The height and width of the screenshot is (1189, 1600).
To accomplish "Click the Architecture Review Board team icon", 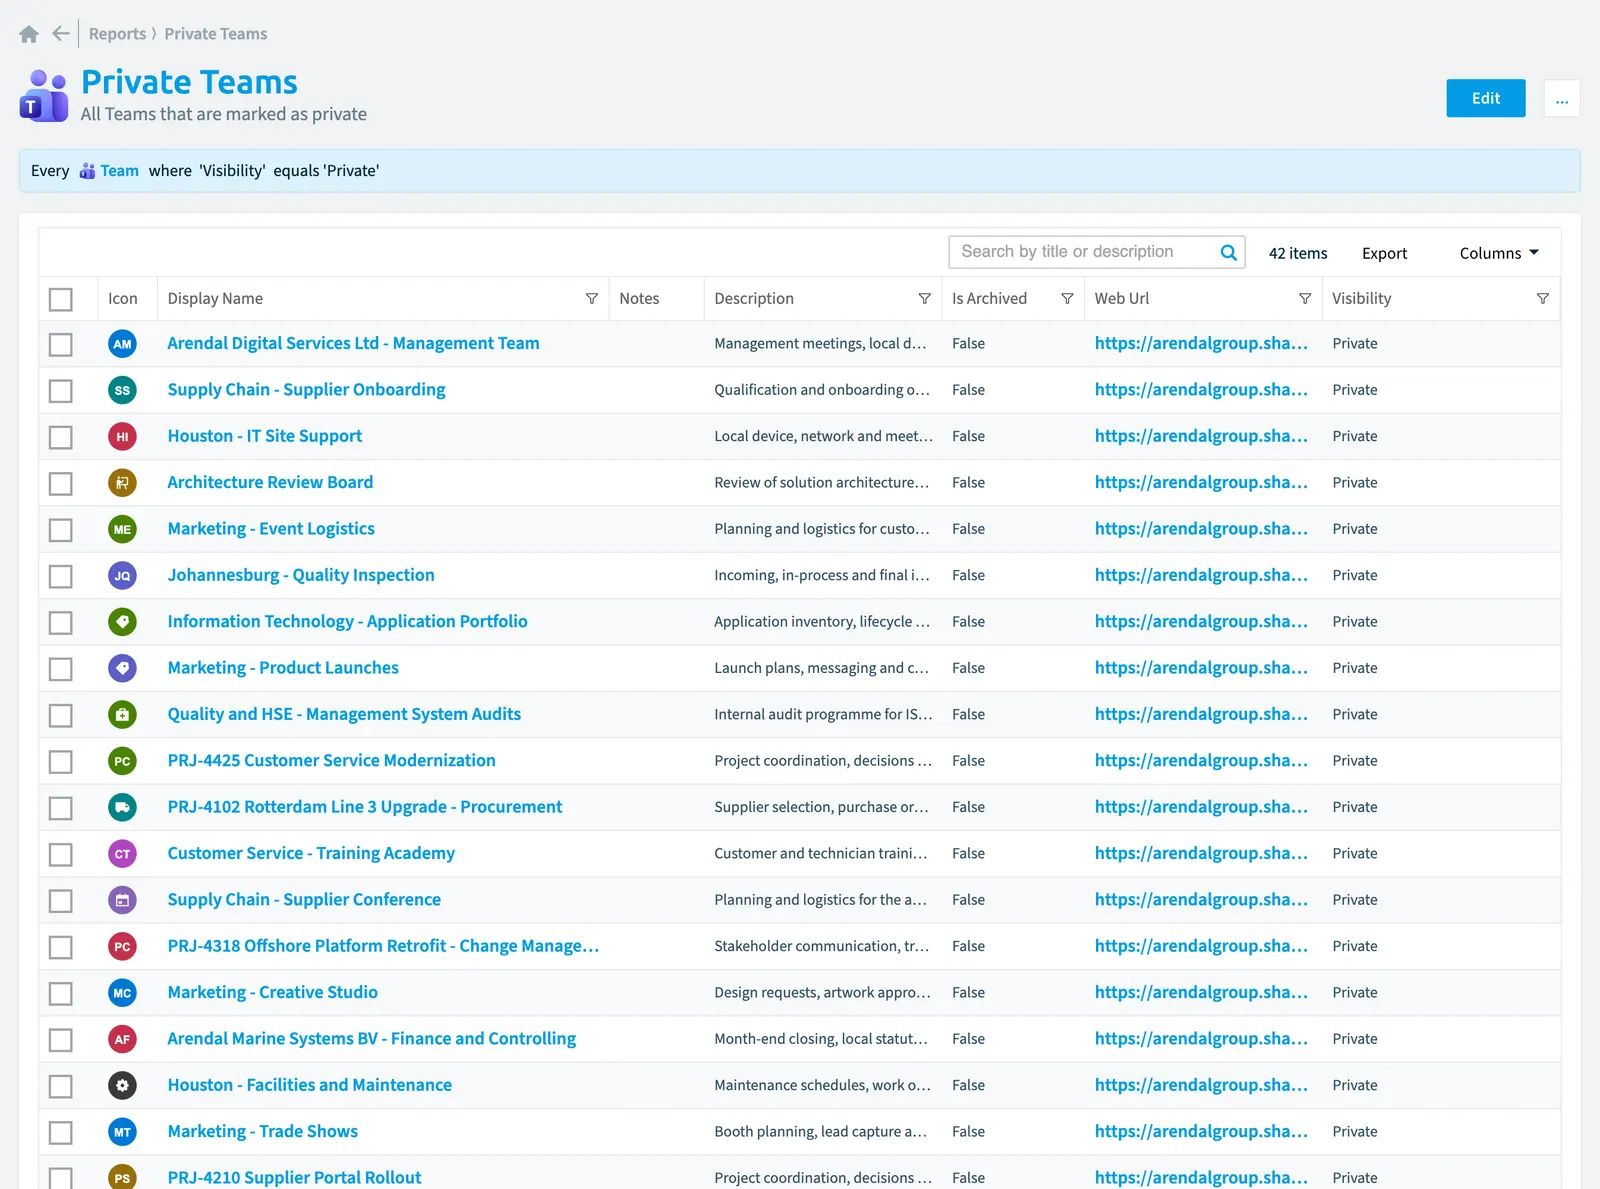I will click(x=122, y=483).
